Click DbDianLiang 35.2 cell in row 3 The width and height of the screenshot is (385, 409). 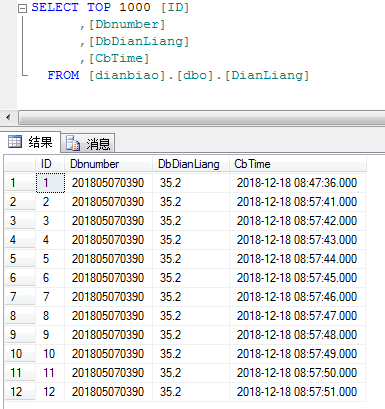click(x=191, y=221)
